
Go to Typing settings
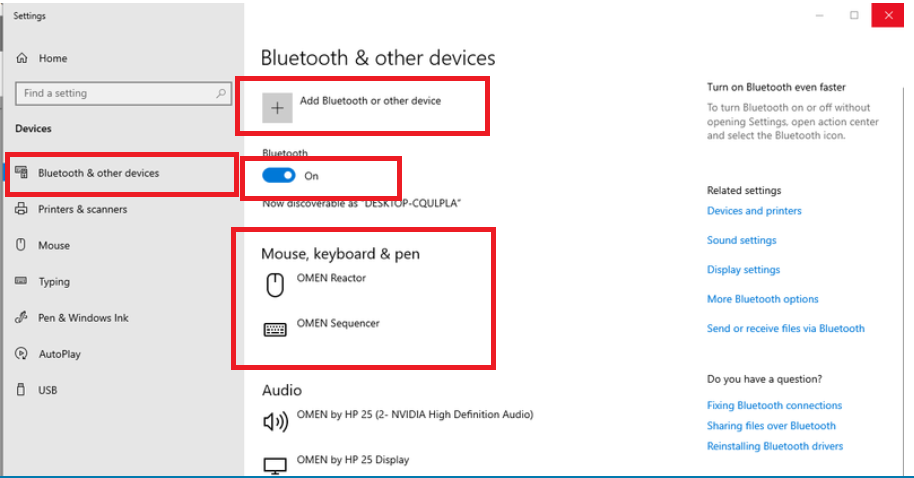(x=54, y=282)
